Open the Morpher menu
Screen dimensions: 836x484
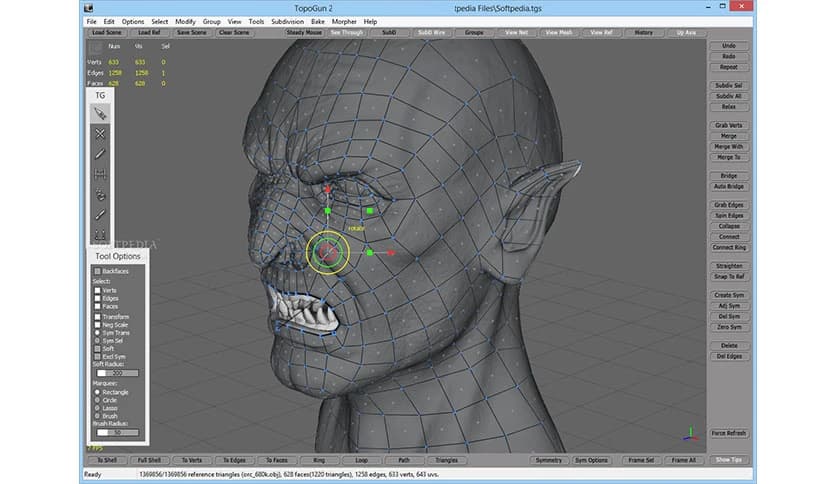click(x=342, y=21)
